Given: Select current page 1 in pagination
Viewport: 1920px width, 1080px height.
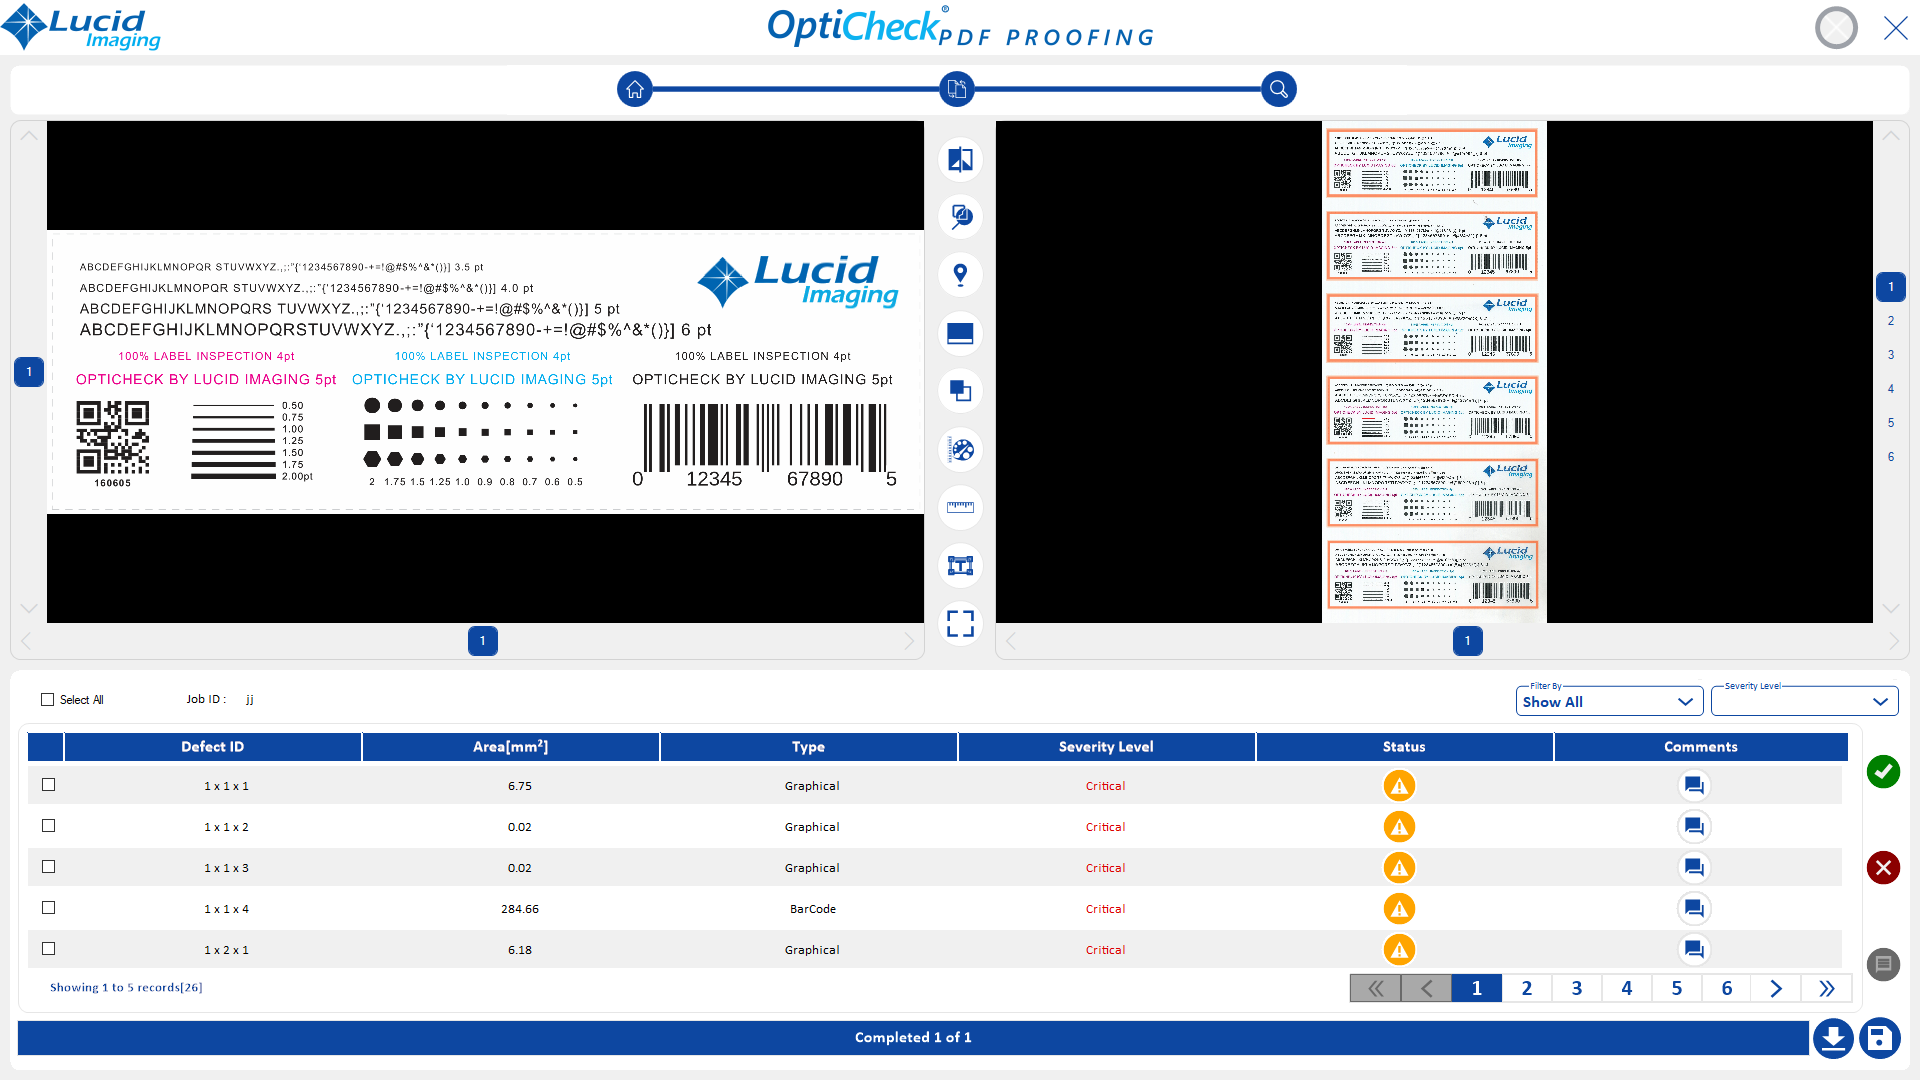Looking at the screenshot, I should pos(1476,988).
